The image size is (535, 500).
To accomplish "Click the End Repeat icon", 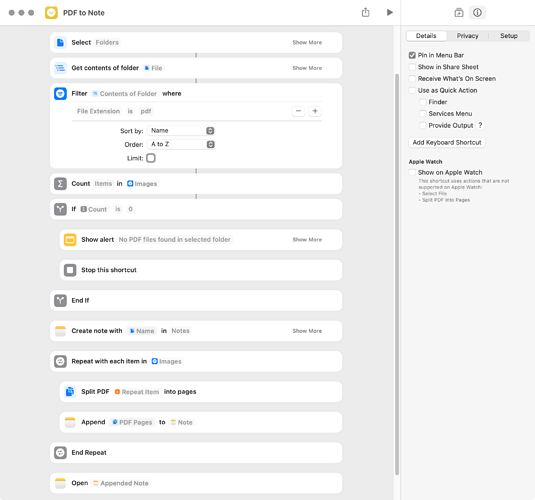I will pos(60,453).
